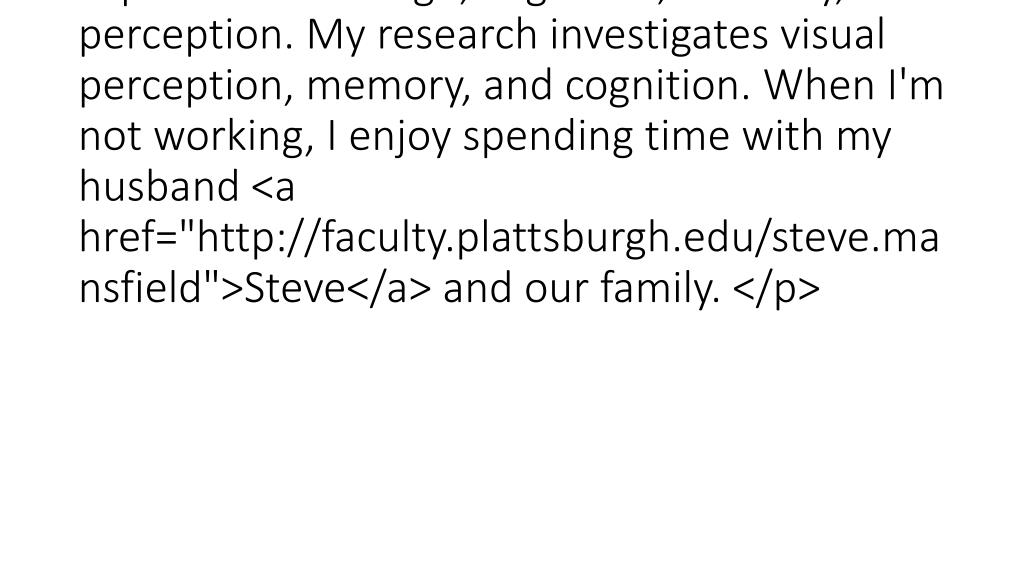The image size is (1024, 576).
Task: Click the word "husband"
Action: (x=159, y=187)
